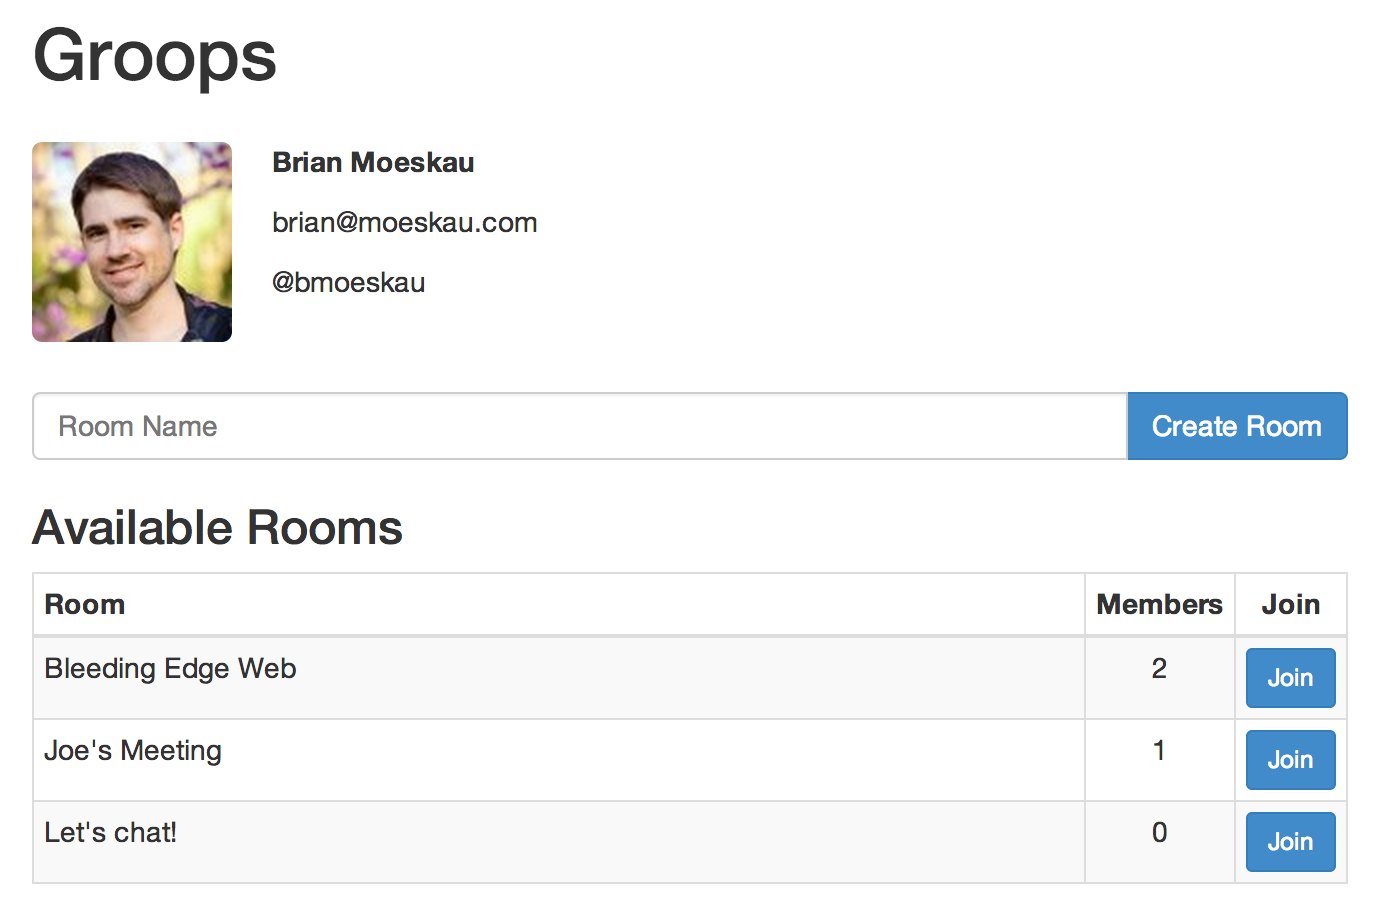Join the Let's chat! room
The image size is (1378, 914).
(x=1290, y=842)
